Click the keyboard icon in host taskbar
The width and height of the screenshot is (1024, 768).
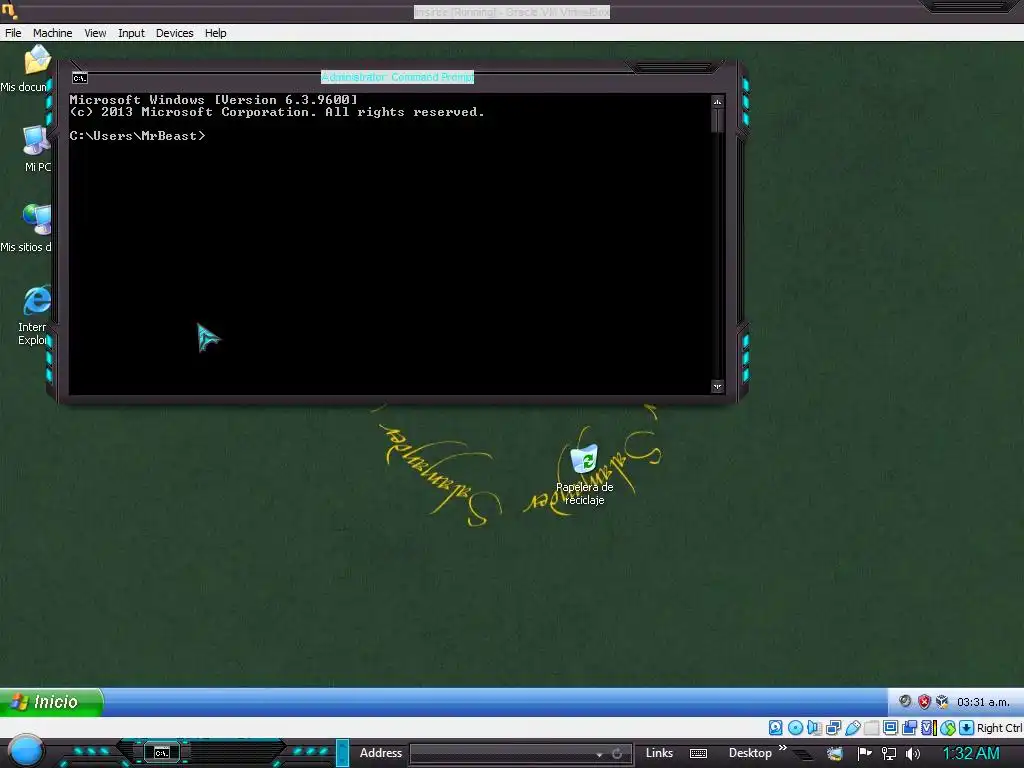coord(698,754)
